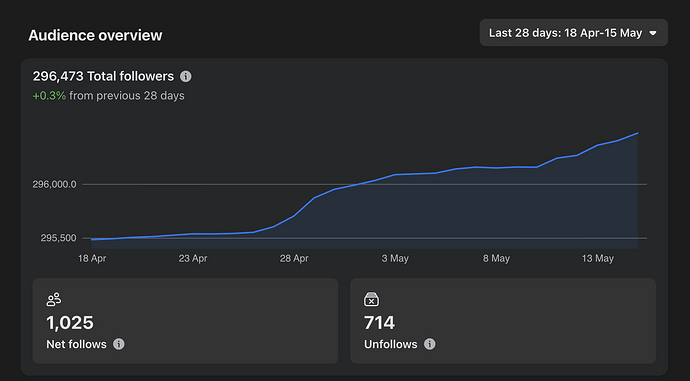Click the 295,500 y-axis label

coord(59,238)
